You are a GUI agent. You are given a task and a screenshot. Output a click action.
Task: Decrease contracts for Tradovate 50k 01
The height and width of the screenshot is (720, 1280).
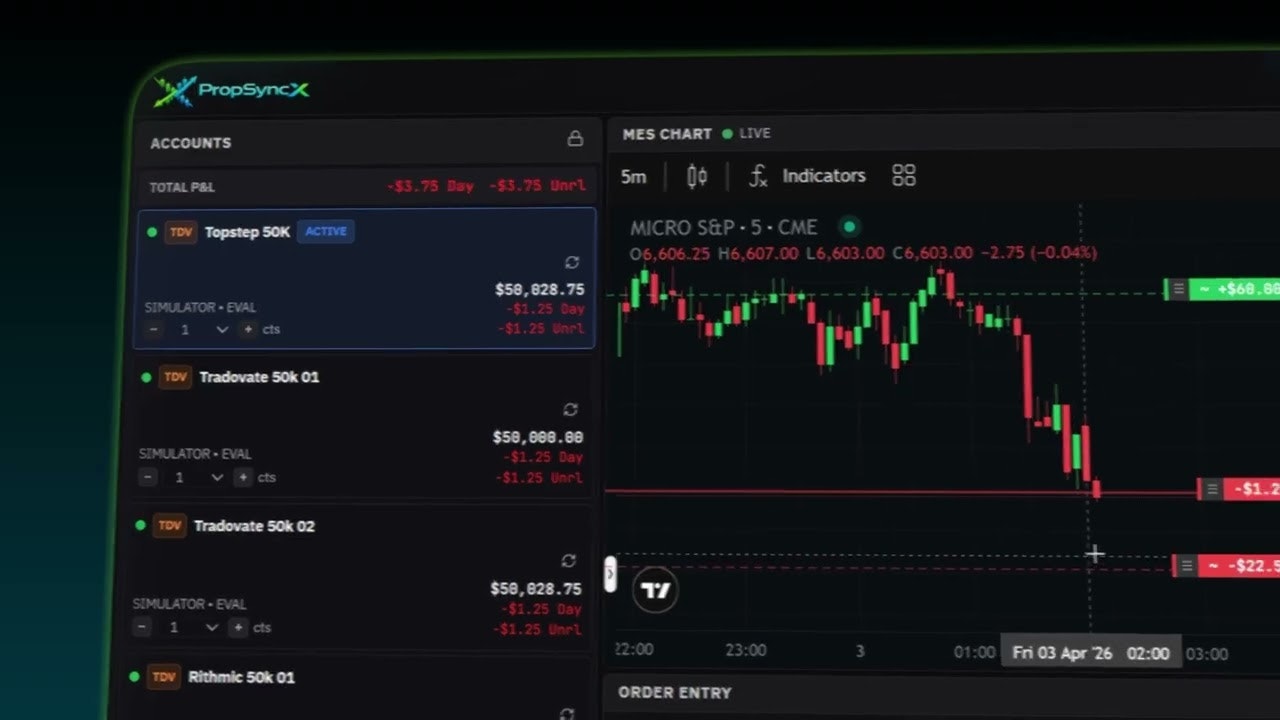click(148, 478)
